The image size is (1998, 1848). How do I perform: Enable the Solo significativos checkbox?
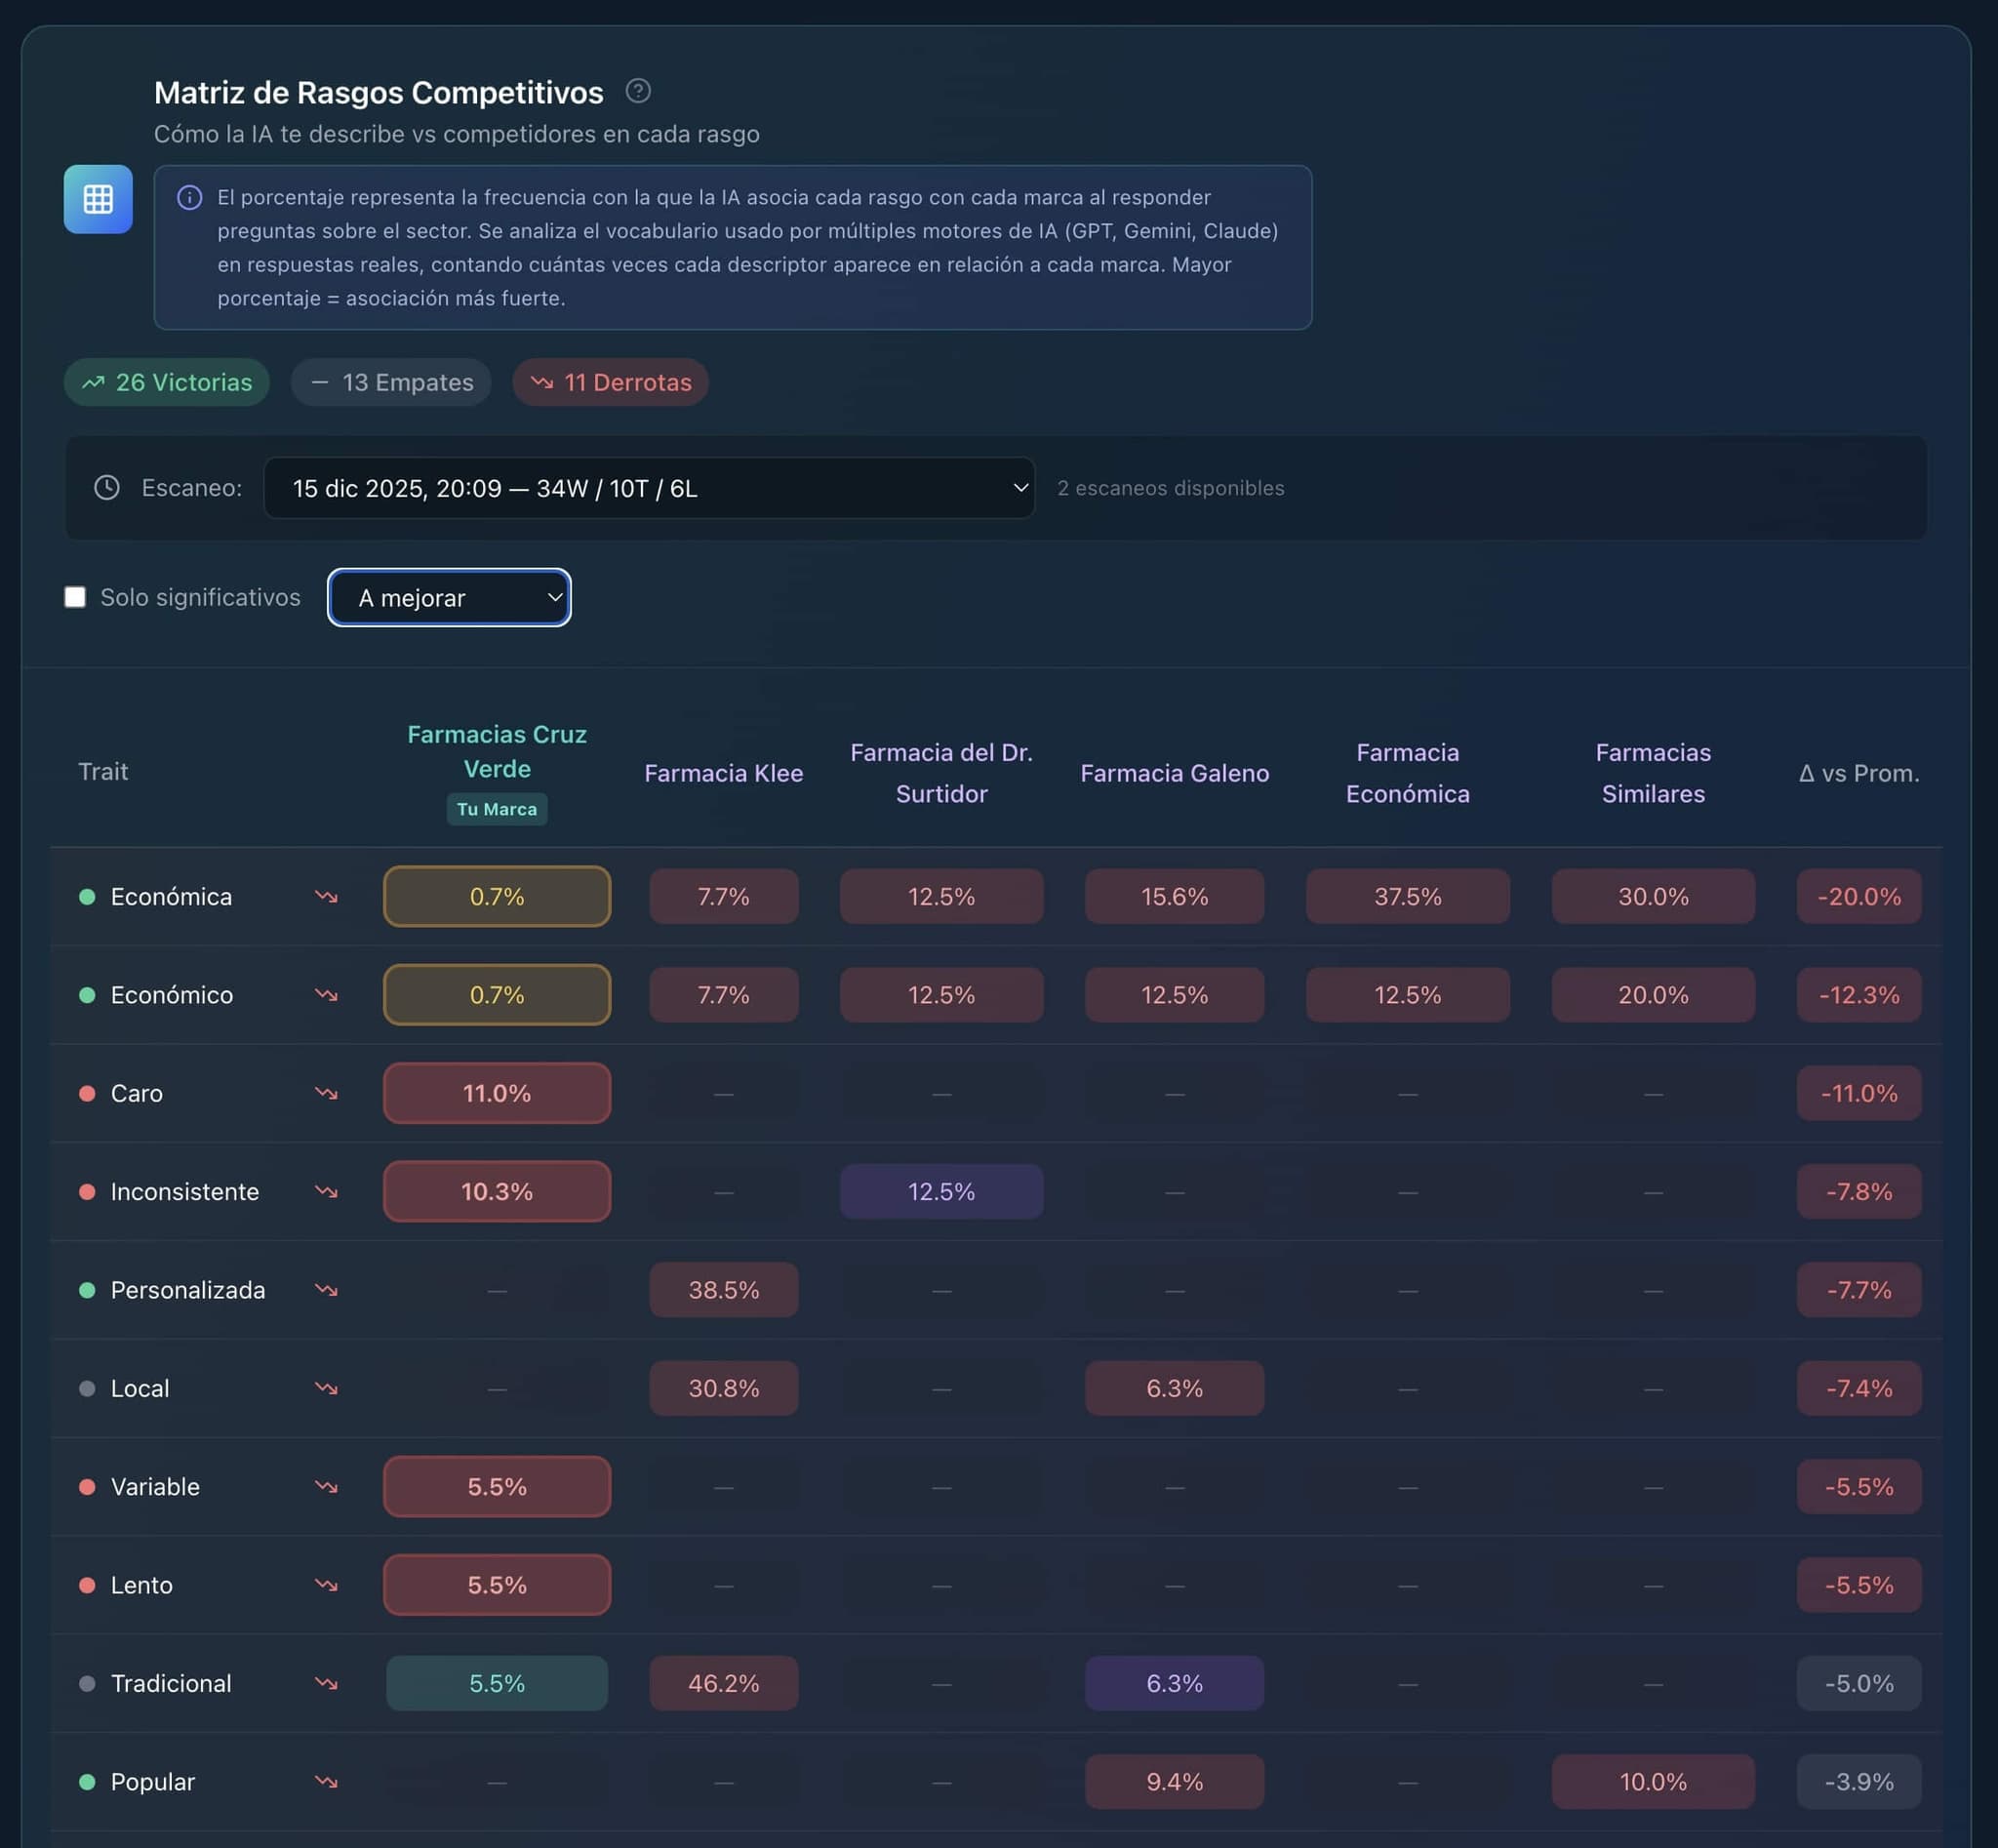pyautogui.click(x=75, y=597)
